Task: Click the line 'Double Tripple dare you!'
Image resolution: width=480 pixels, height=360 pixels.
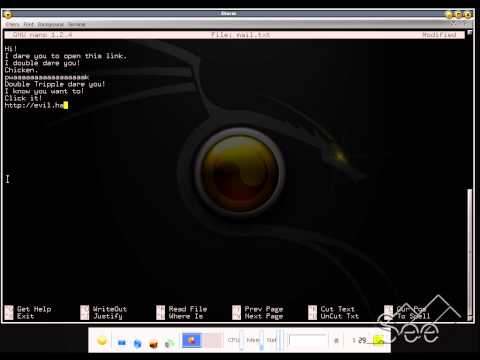Action: (x=55, y=84)
